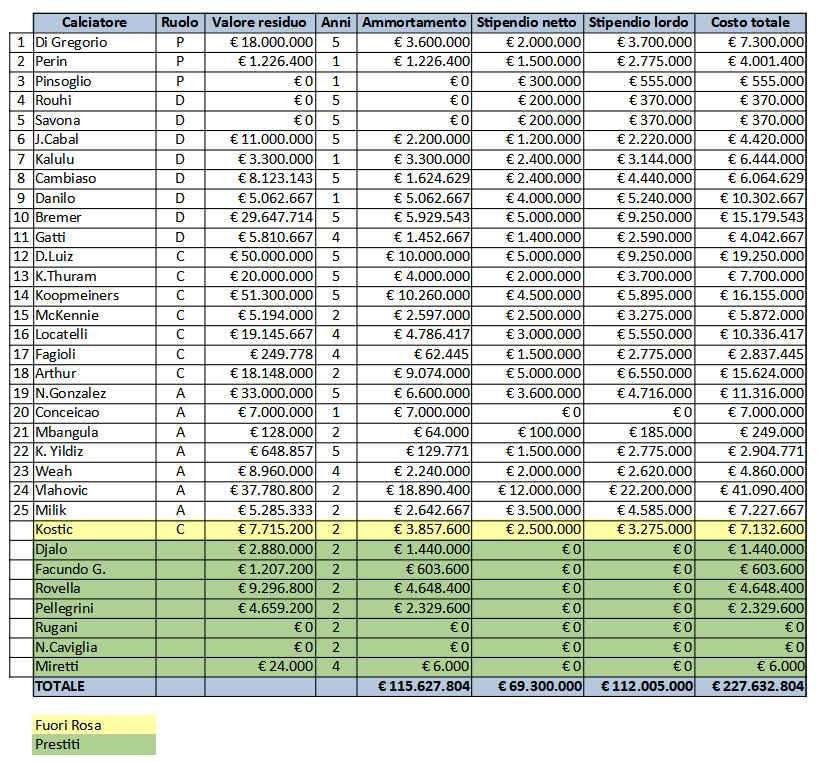Click Rovella amortization € 4.648.400

pos(414,589)
